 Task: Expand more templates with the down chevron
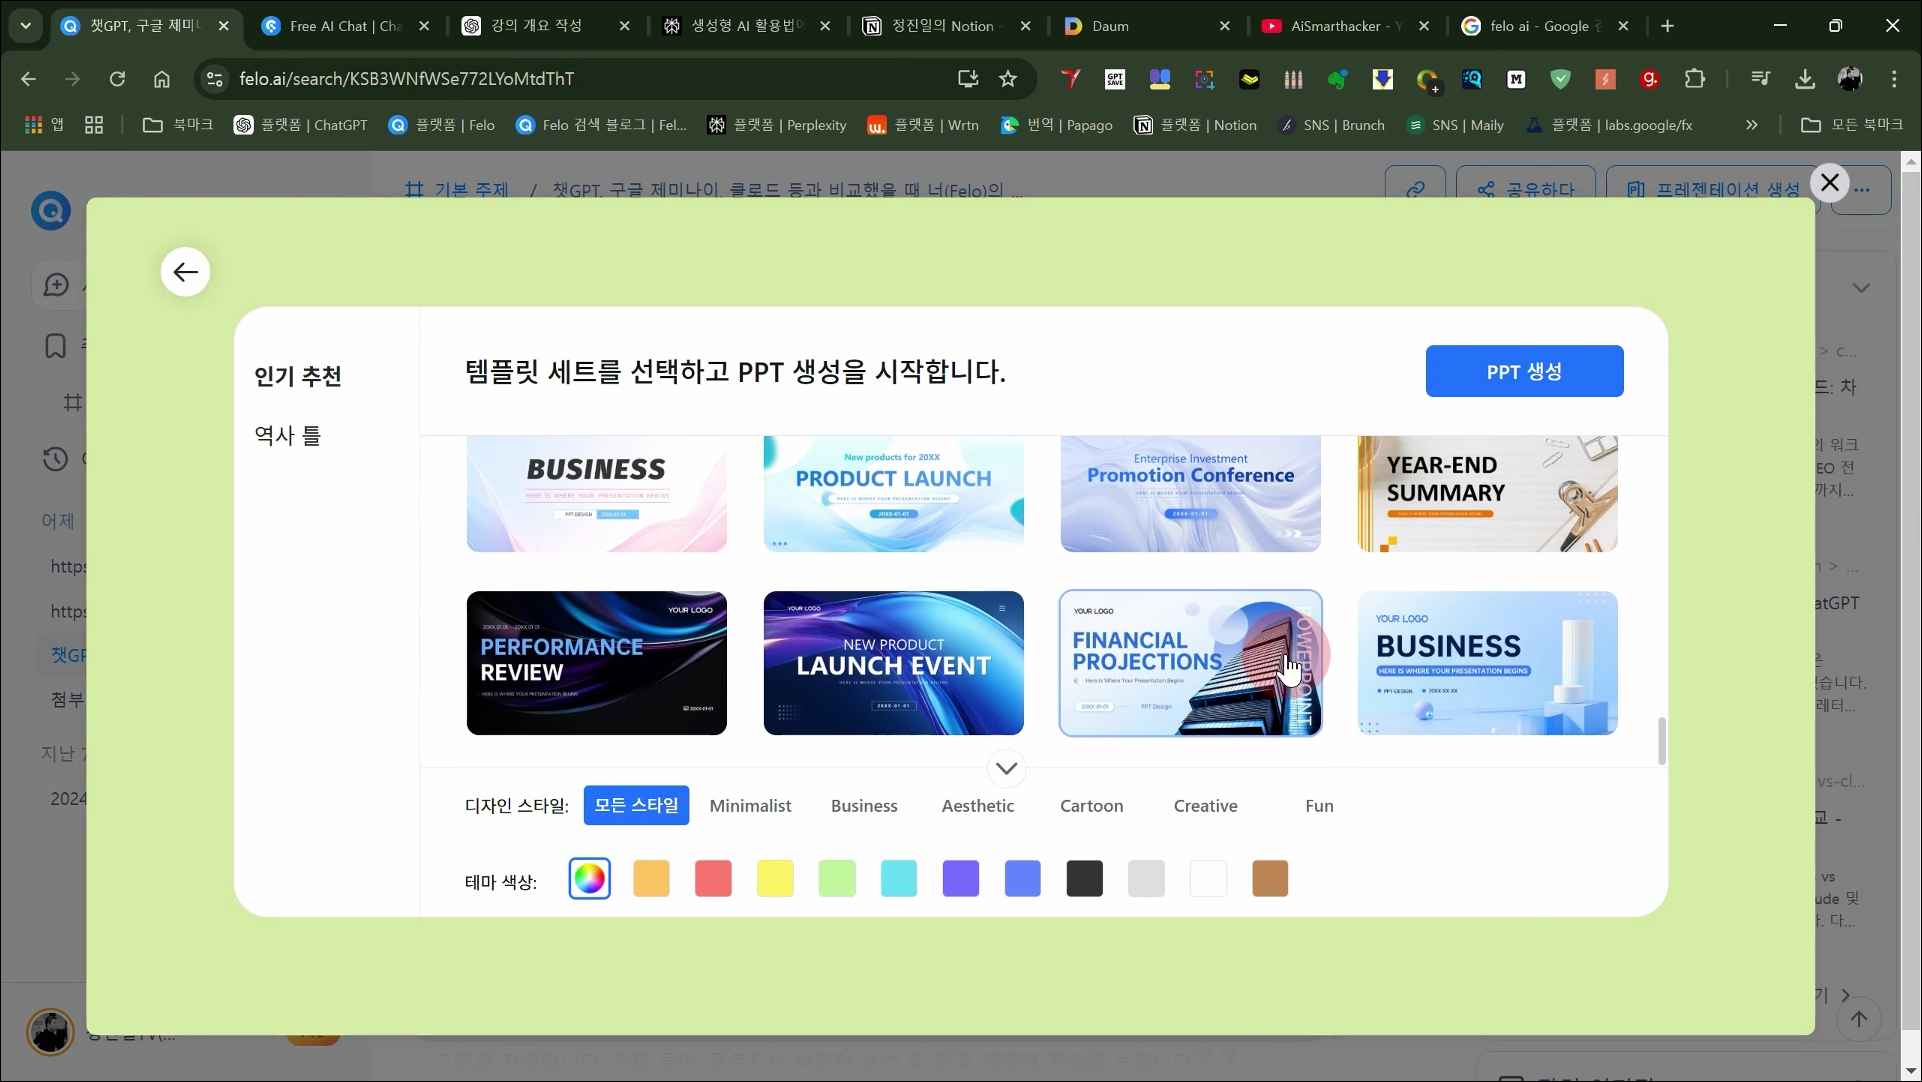tap(1006, 769)
